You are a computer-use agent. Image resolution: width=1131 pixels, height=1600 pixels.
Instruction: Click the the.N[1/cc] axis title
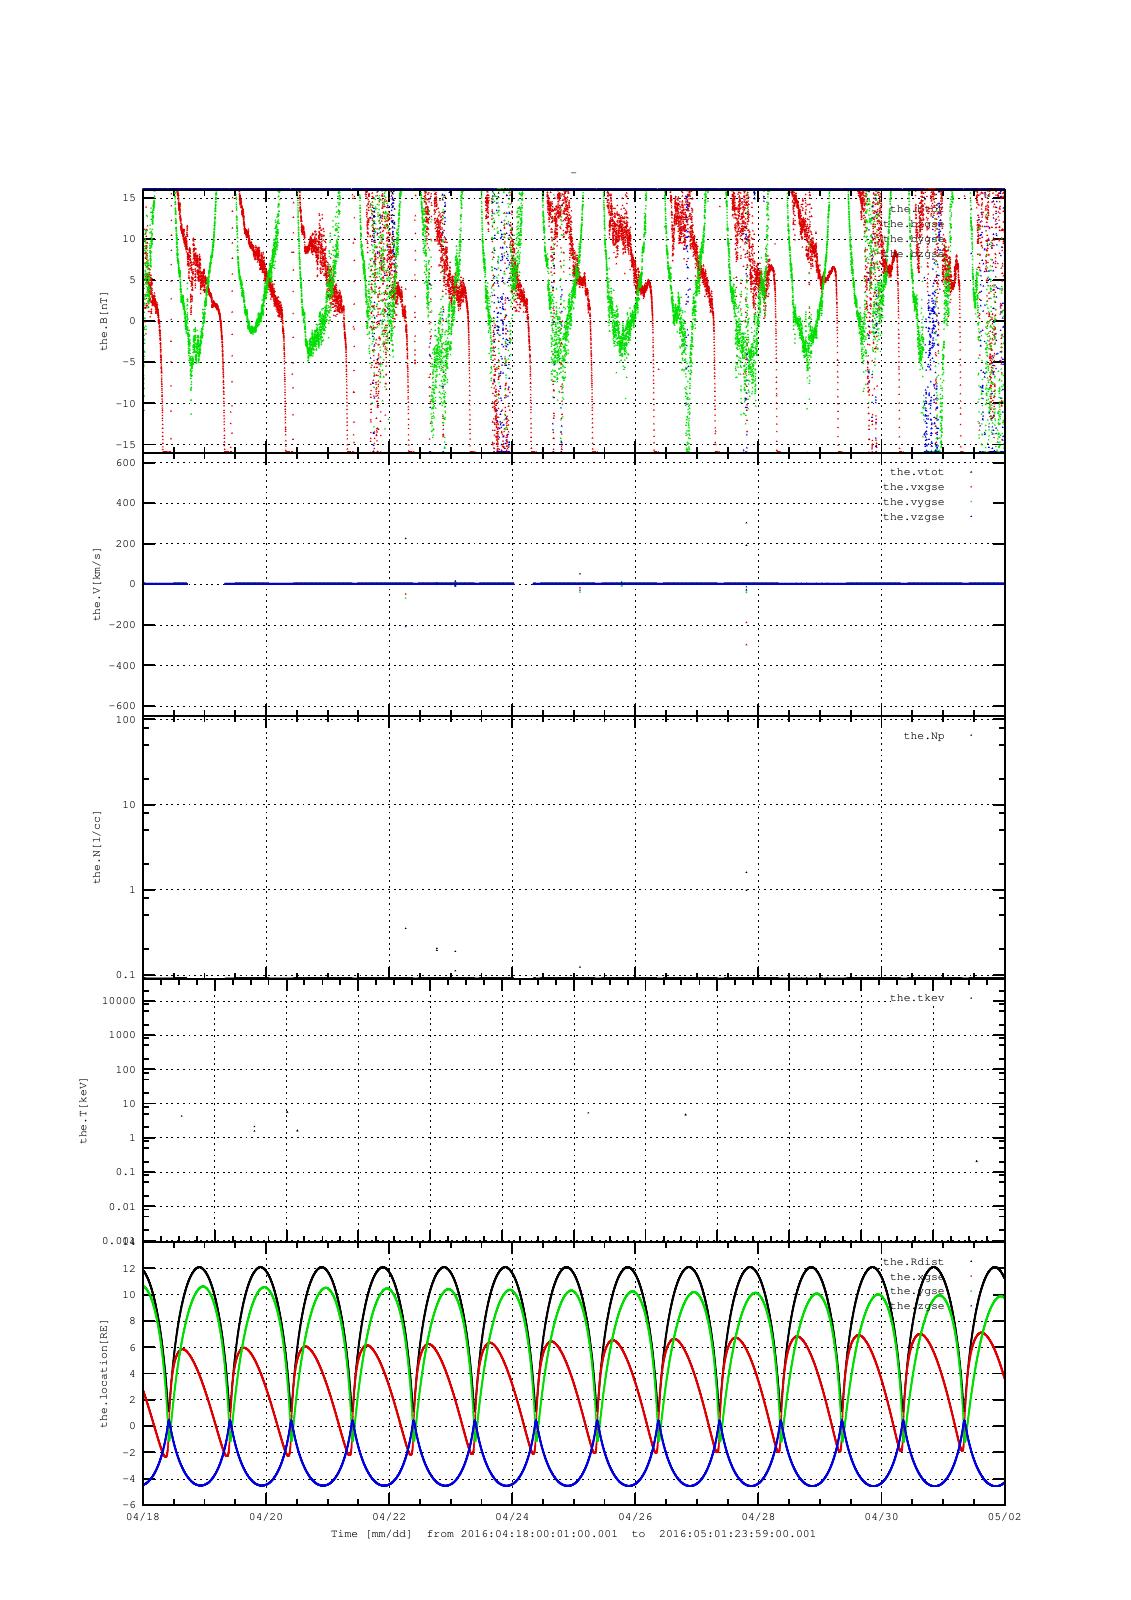point(97,847)
